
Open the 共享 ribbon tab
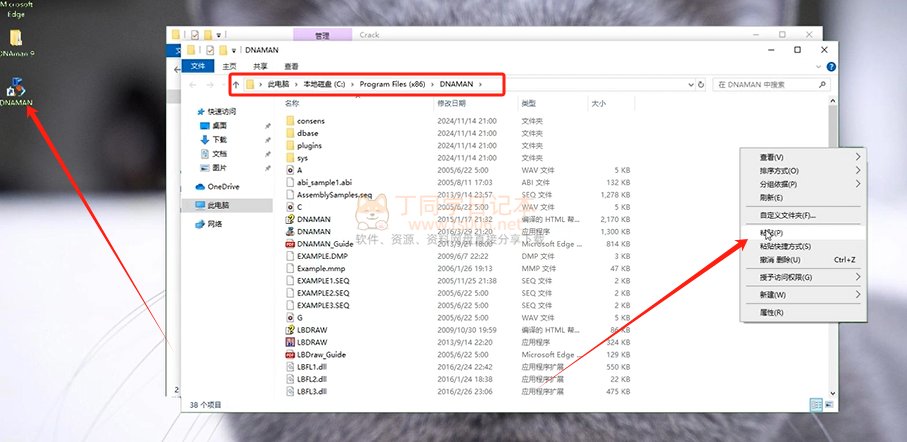[260, 67]
